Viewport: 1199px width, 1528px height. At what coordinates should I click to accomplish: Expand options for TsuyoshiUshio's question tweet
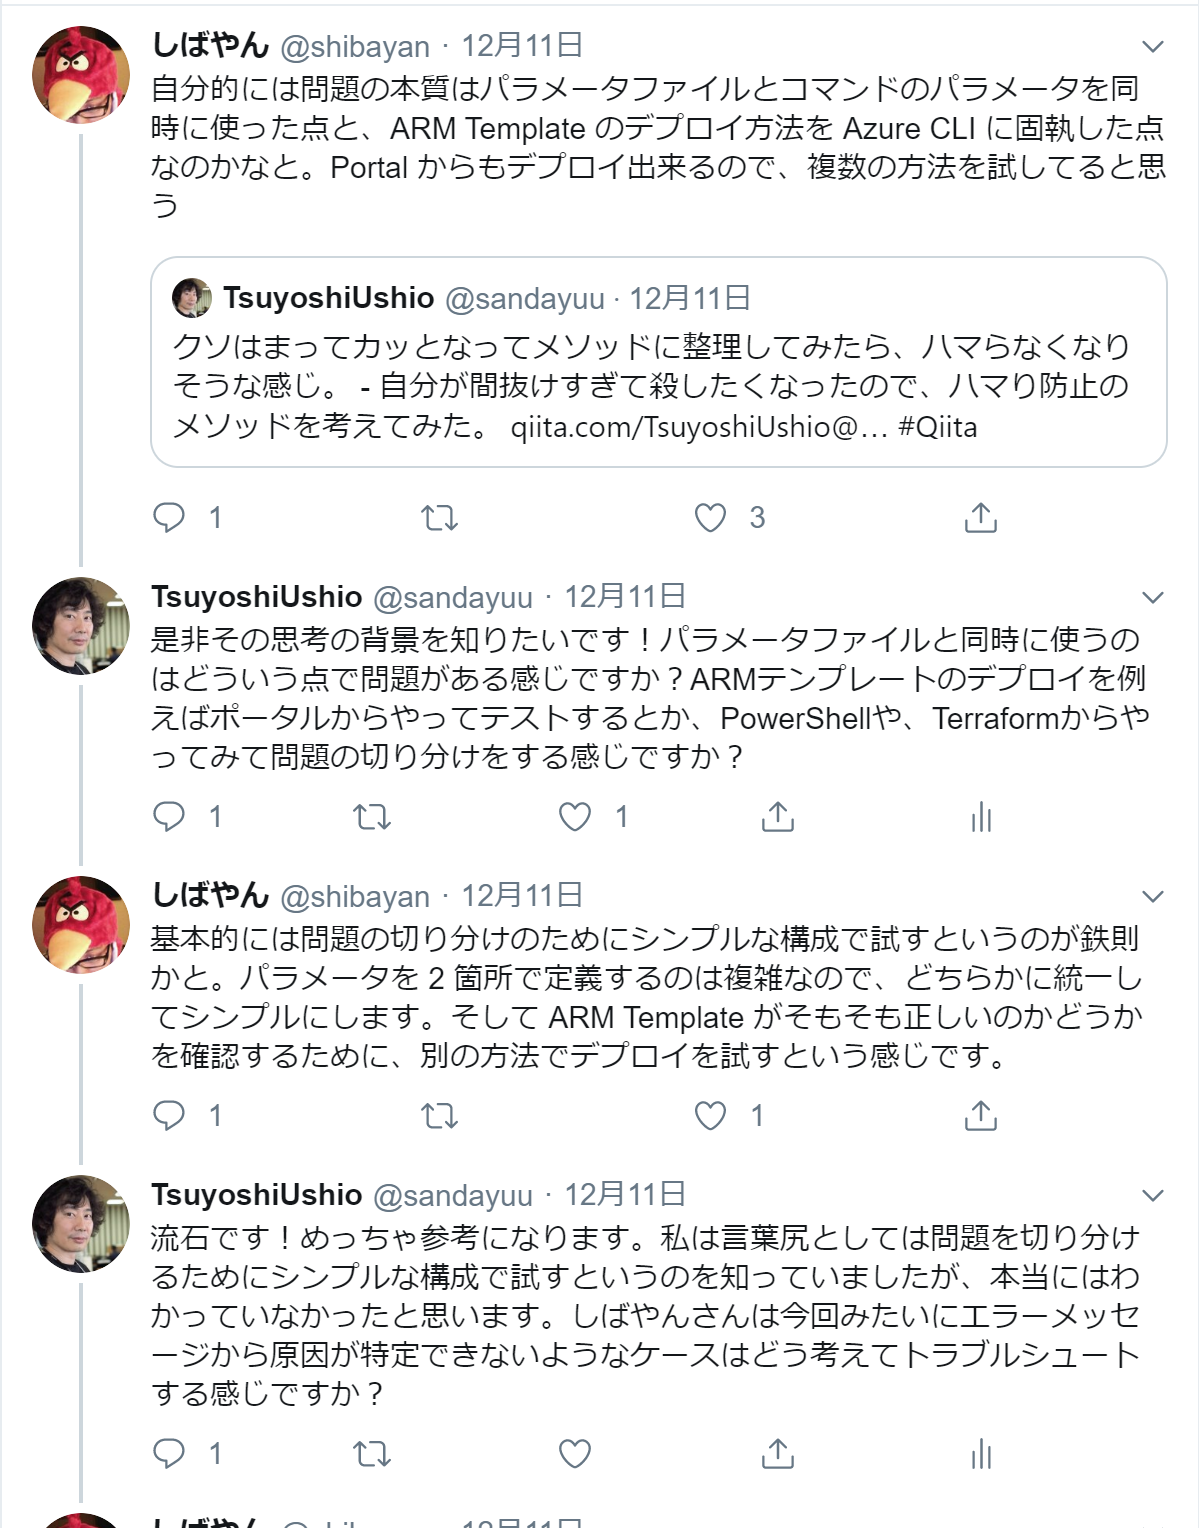pos(1151,595)
